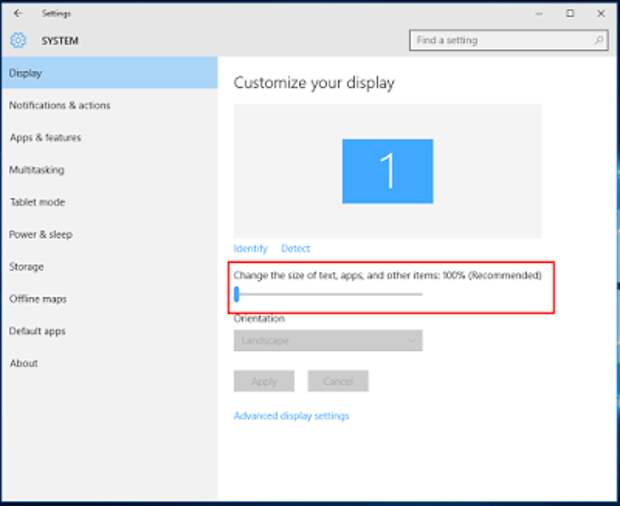620x506 pixels.
Task: Open Notifications & actions
Action: (60, 105)
